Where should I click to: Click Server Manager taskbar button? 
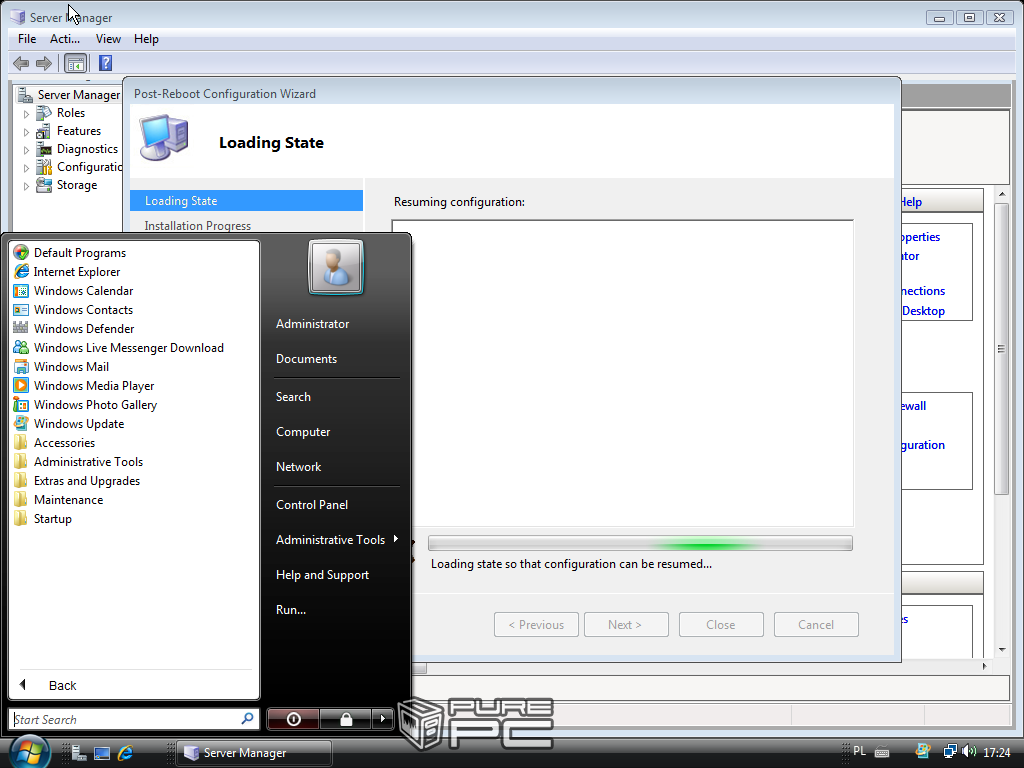(x=254, y=753)
